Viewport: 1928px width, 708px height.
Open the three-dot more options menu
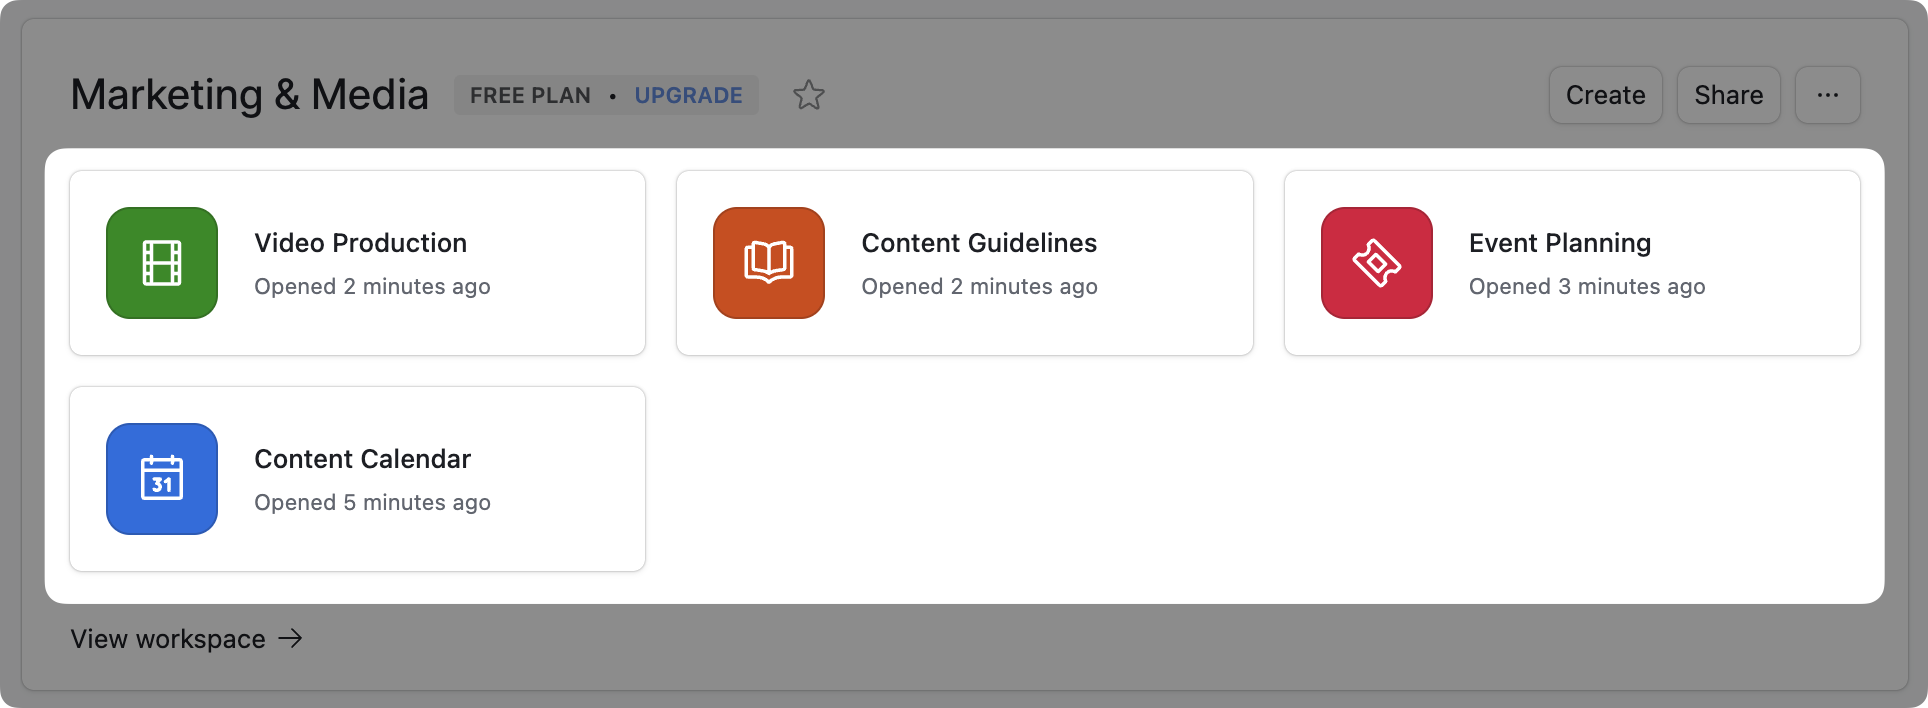coord(1827,95)
